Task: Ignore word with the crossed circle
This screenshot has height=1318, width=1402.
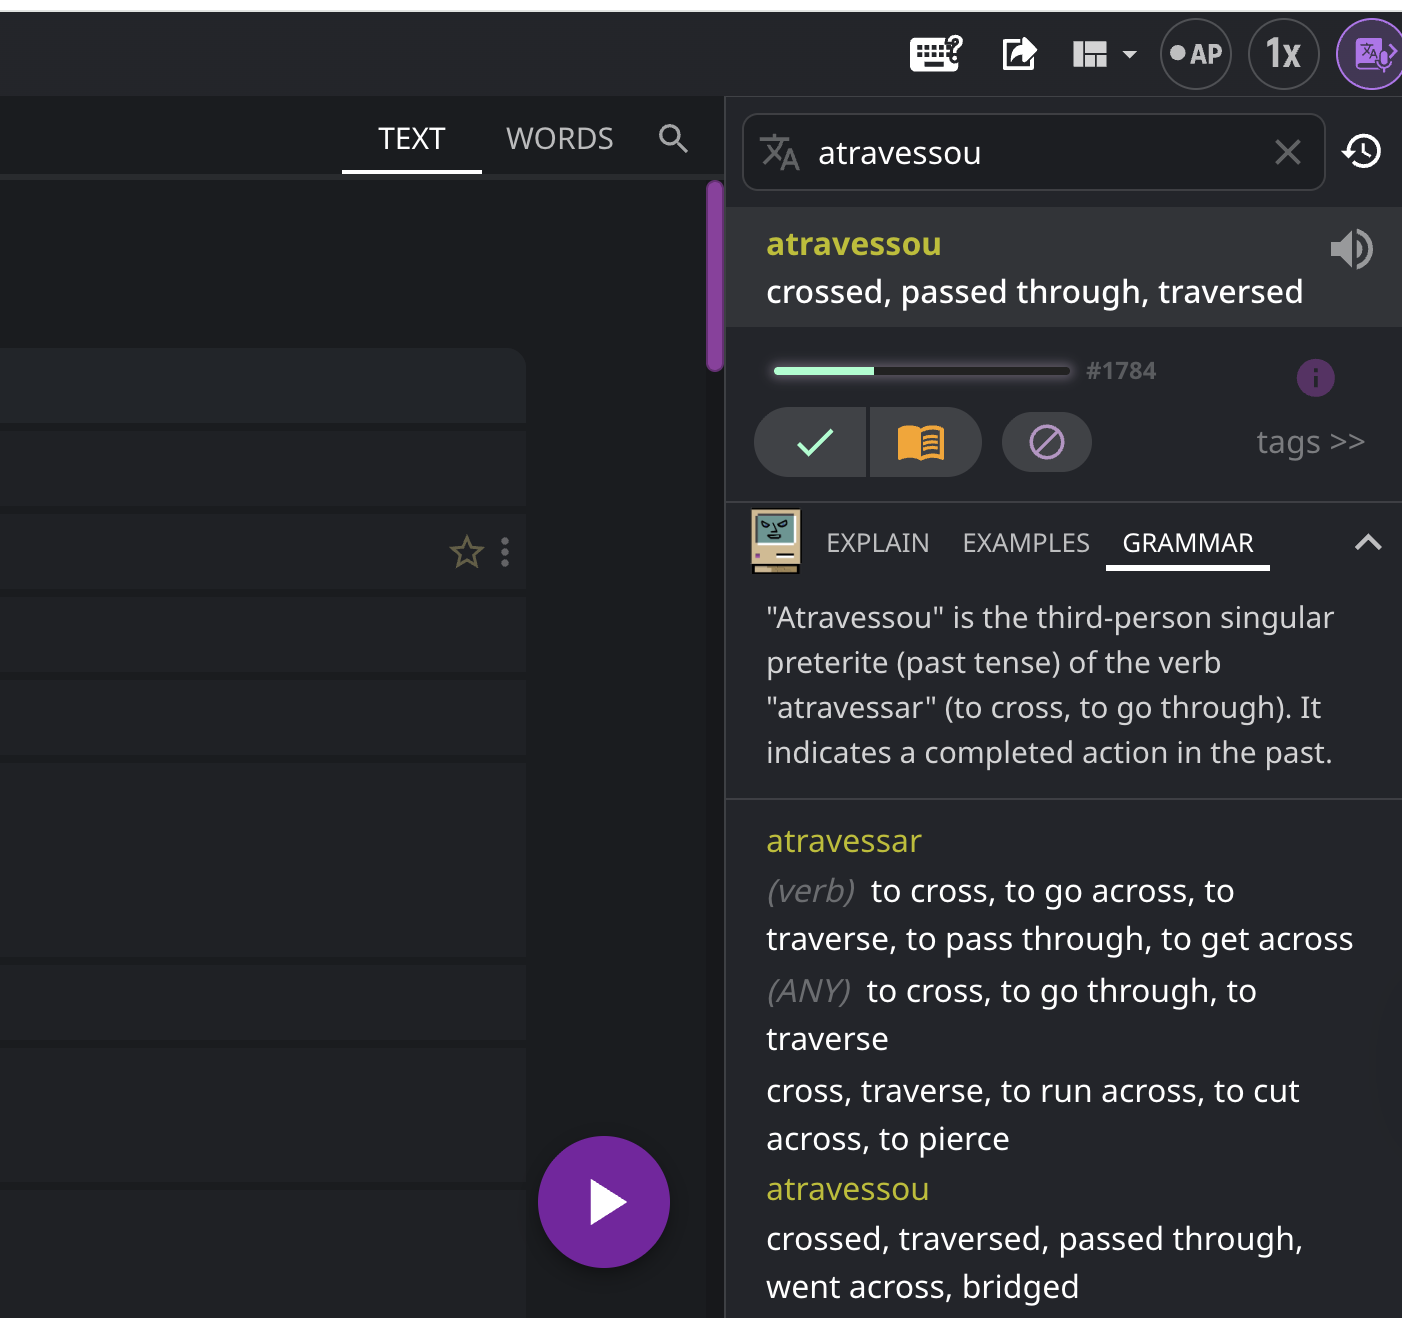Action: (x=1046, y=442)
